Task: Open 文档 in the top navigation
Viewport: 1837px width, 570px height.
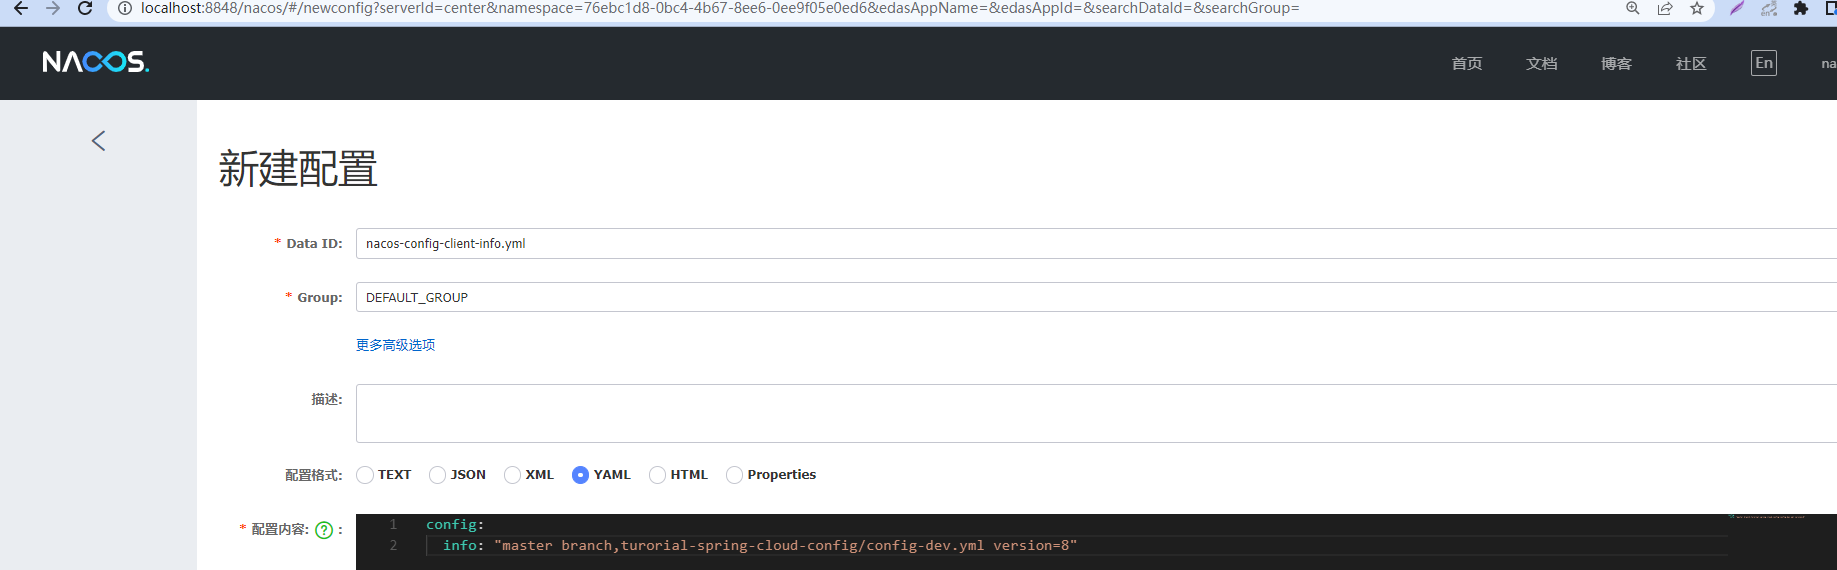Action: click(x=1542, y=63)
